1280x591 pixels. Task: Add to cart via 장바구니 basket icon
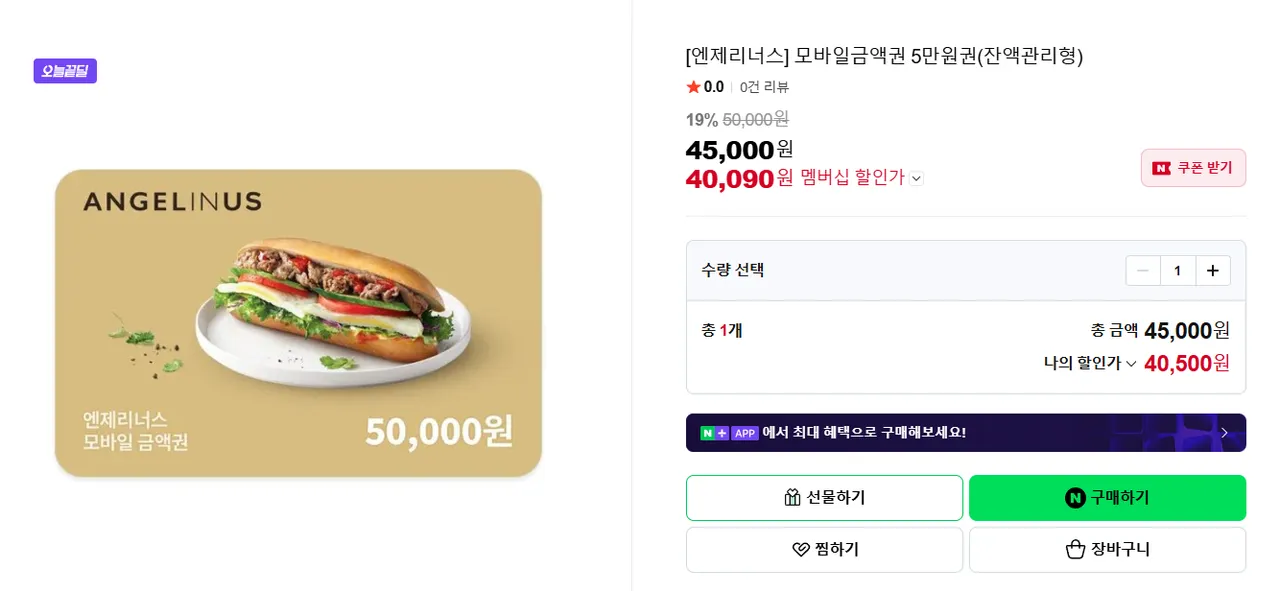pyautogui.click(x=1075, y=550)
